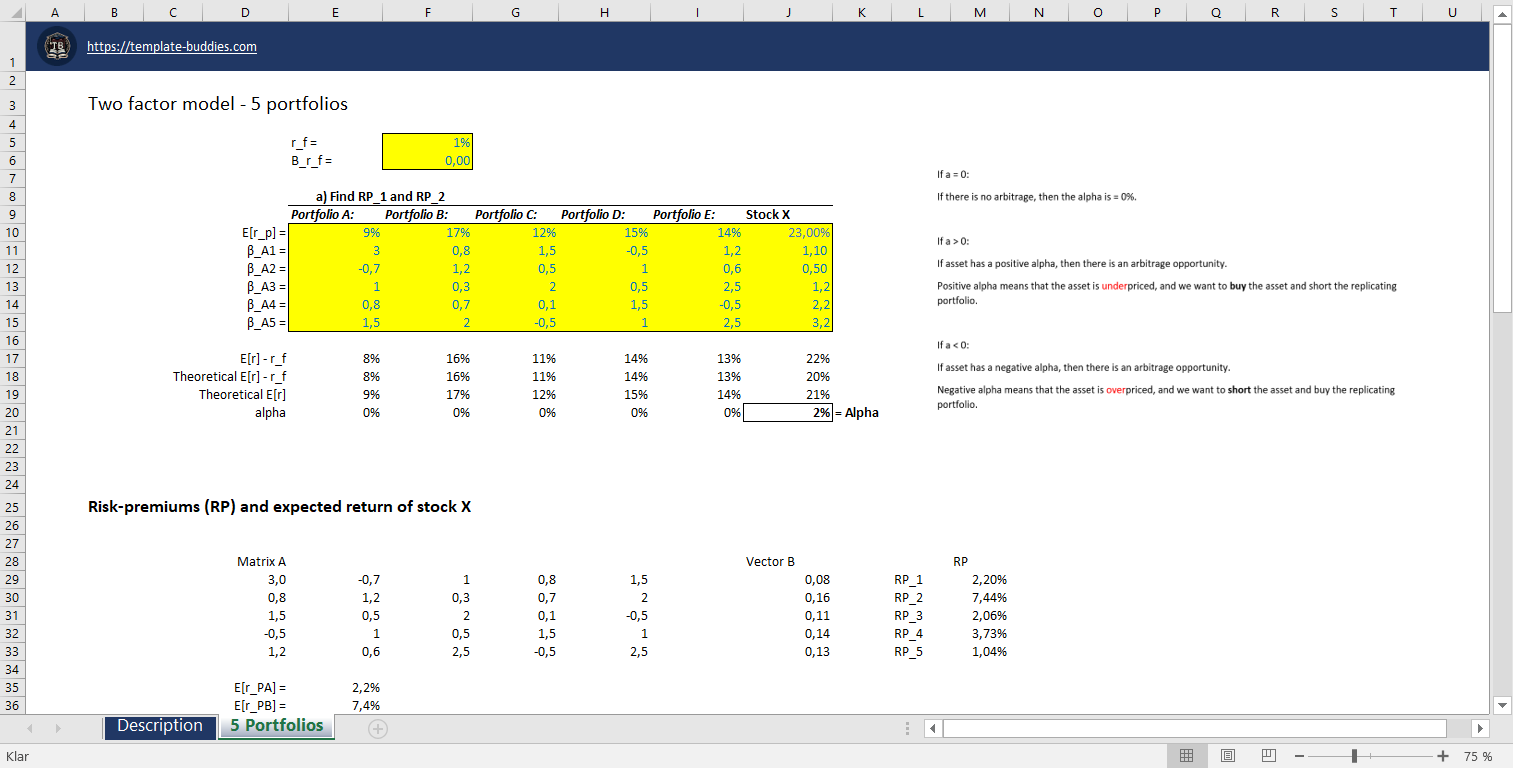Click the zoom slider handle
Screen dimensions: 1513x768
click(1355, 757)
